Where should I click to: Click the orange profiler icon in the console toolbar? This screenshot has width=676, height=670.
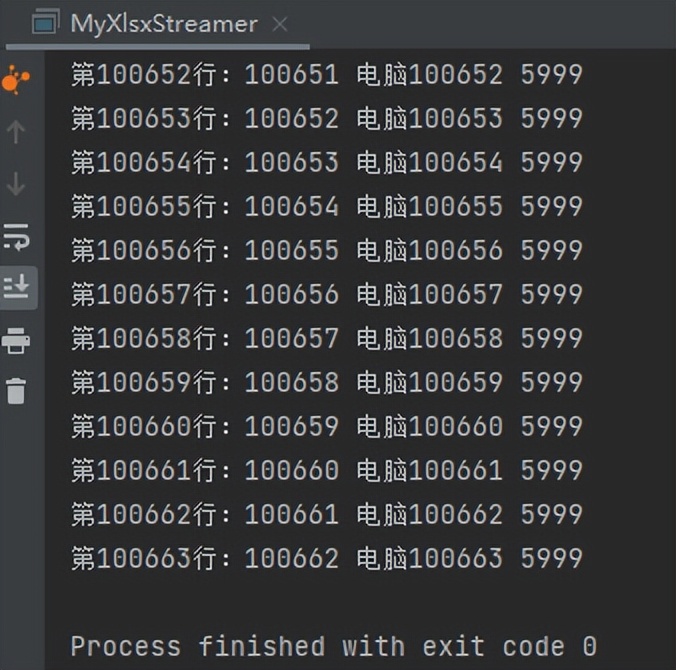point(16,80)
